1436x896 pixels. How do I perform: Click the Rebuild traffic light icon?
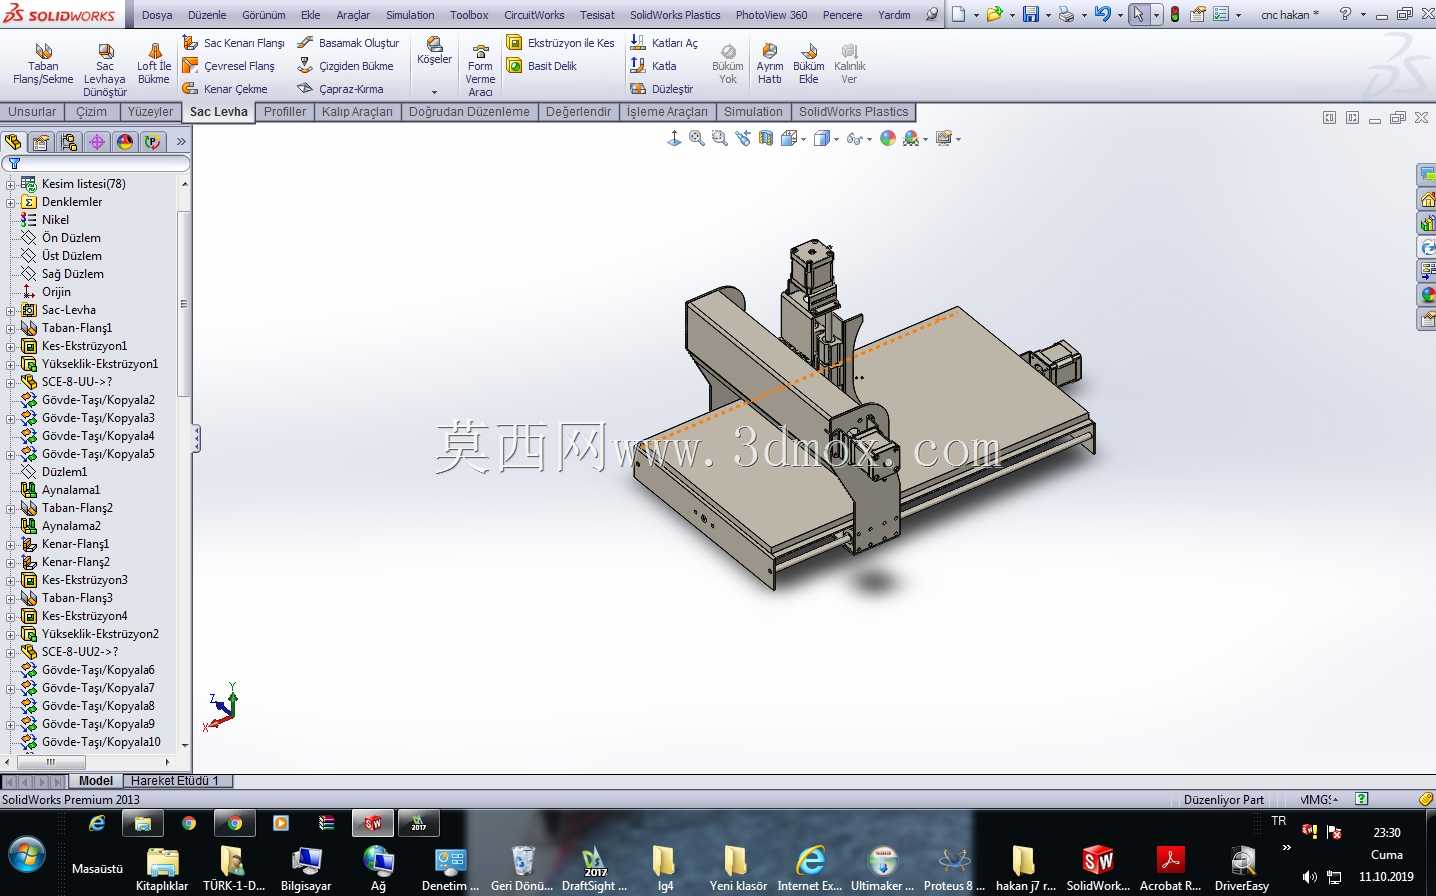[x=1175, y=14]
